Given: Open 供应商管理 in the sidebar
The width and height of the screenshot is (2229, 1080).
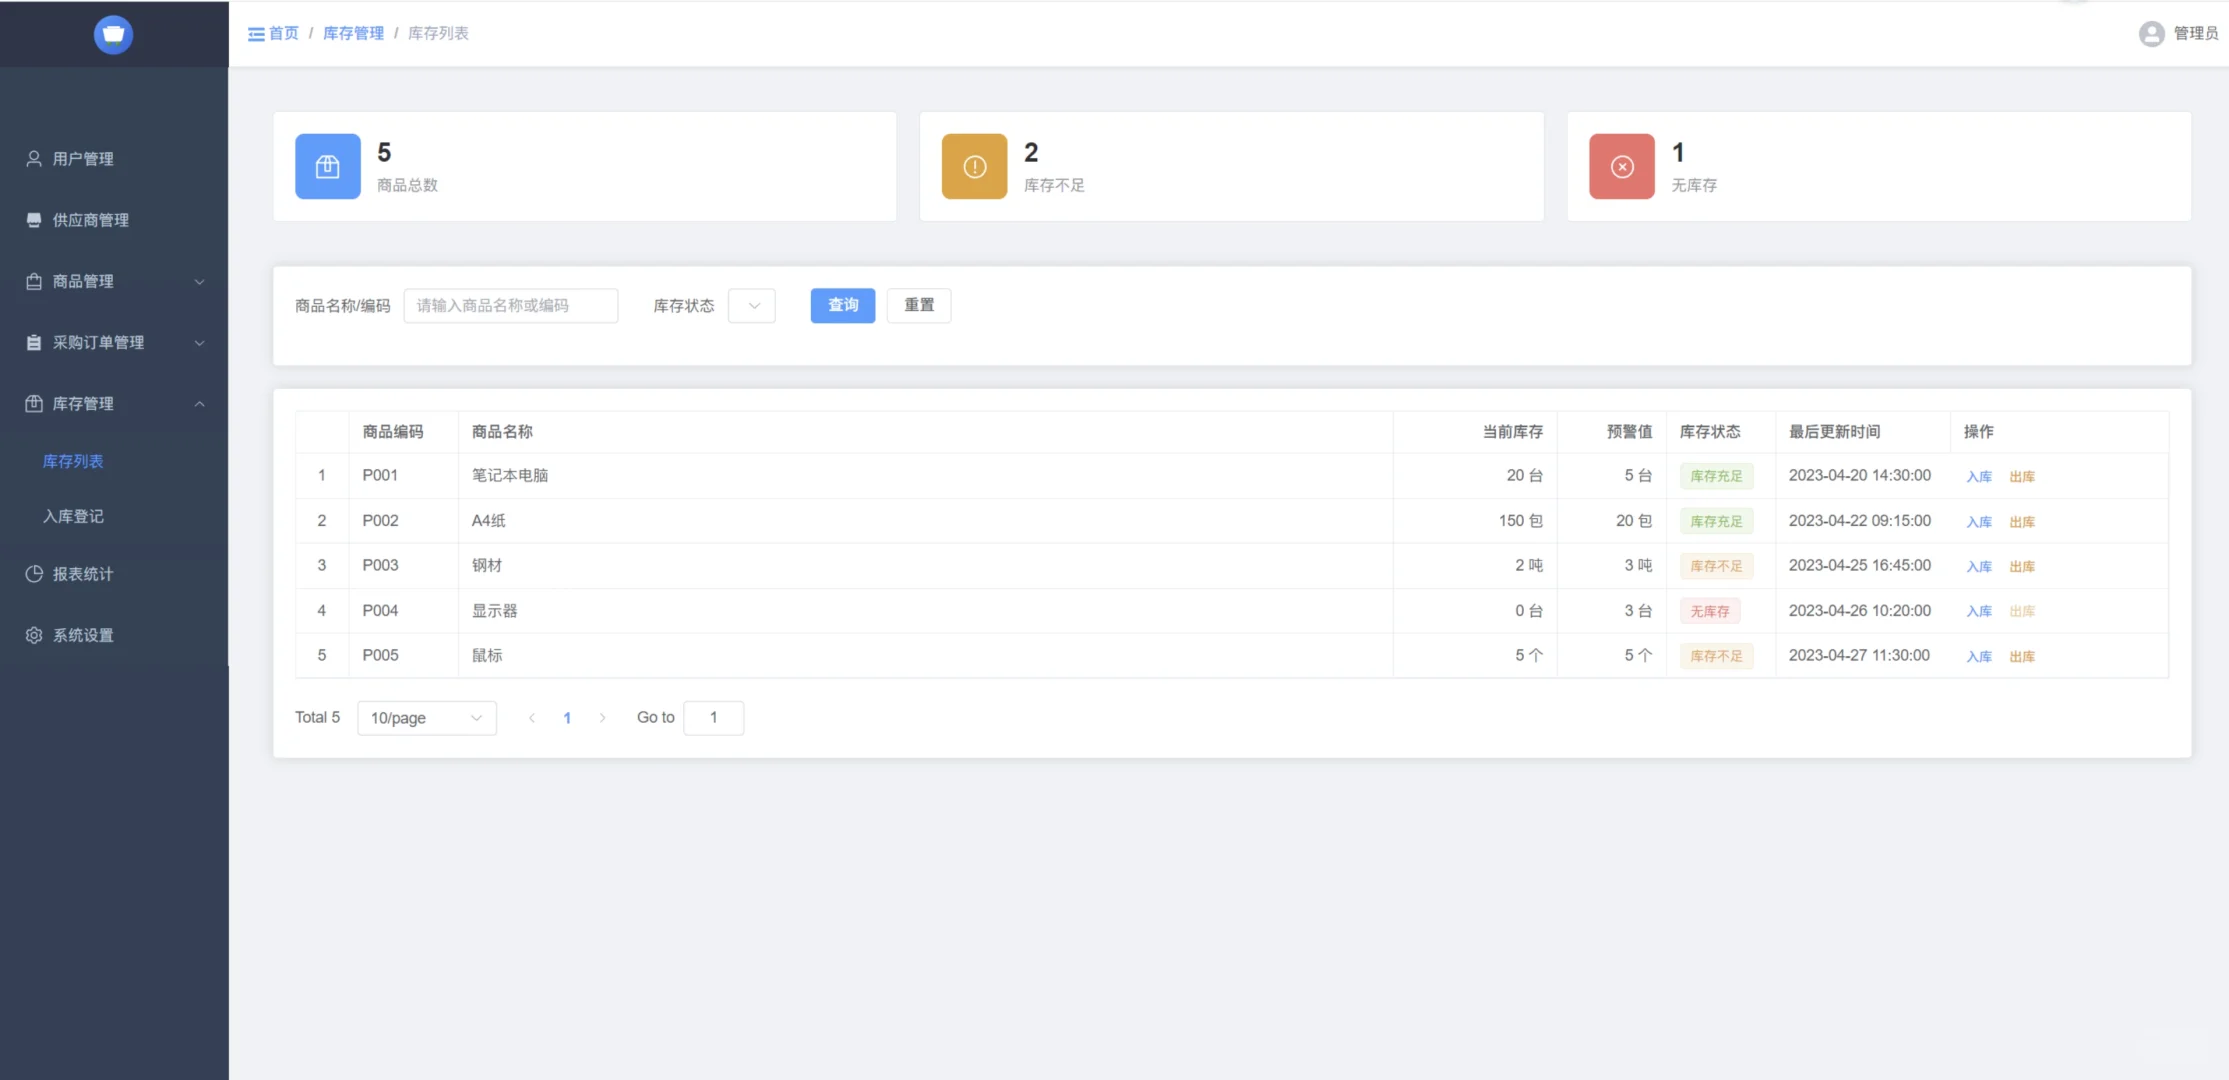Looking at the screenshot, I should [x=90, y=220].
